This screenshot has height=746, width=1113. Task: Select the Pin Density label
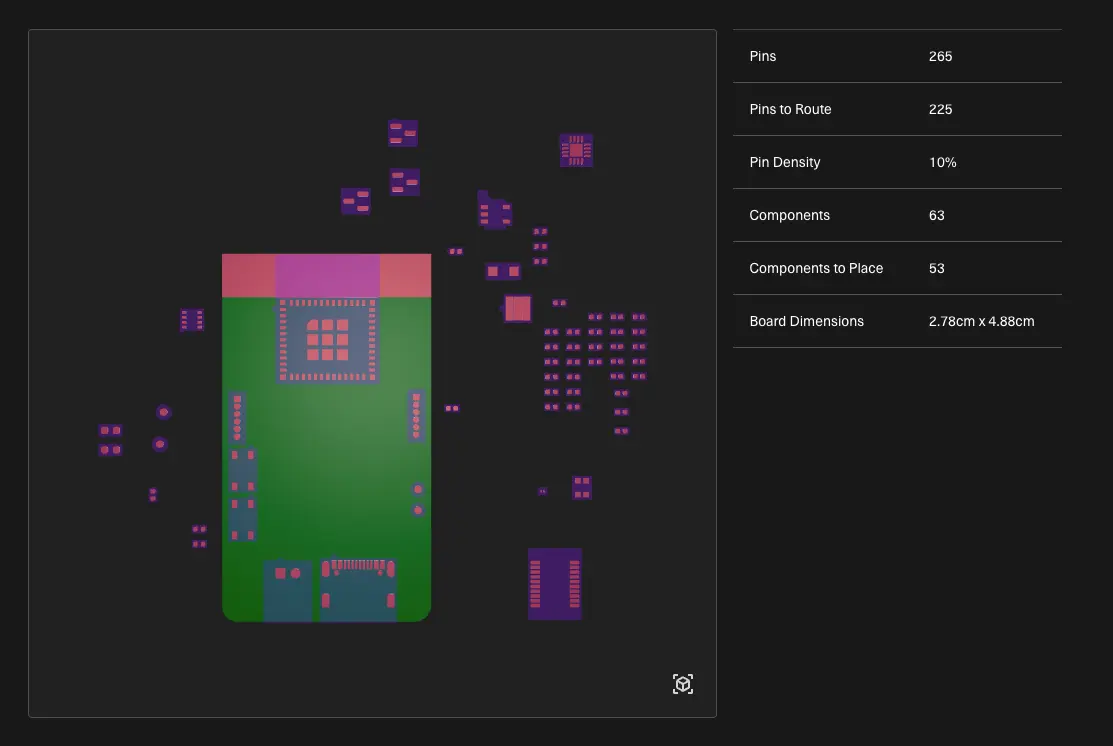[x=784, y=162]
